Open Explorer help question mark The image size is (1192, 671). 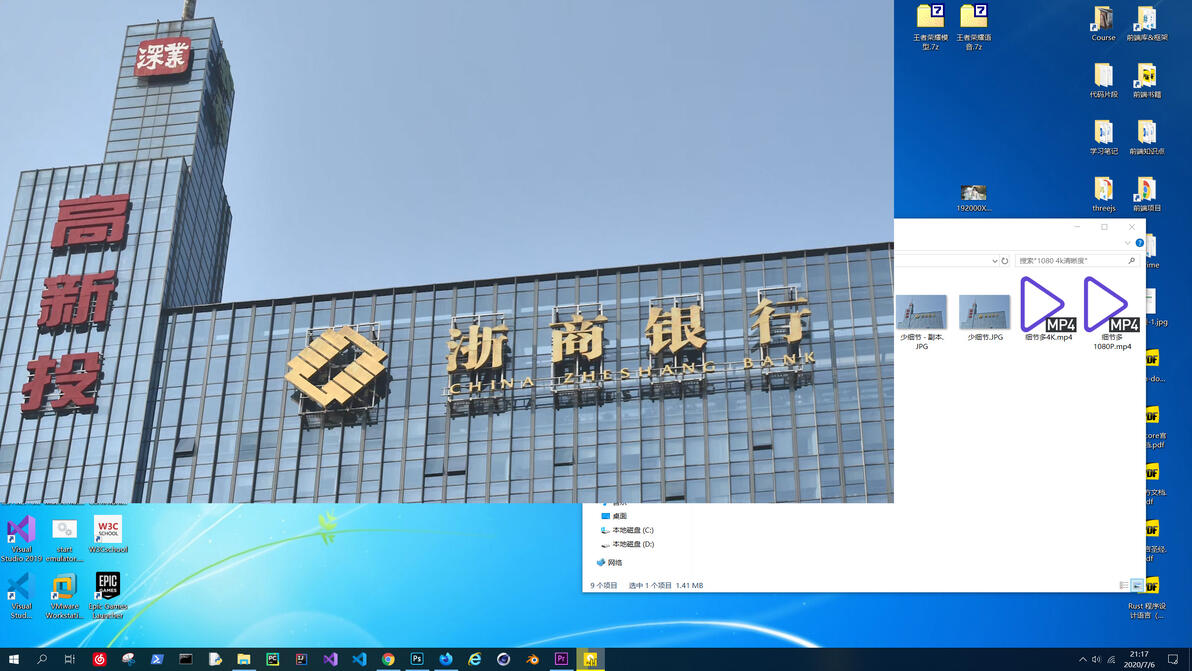click(1140, 243)
